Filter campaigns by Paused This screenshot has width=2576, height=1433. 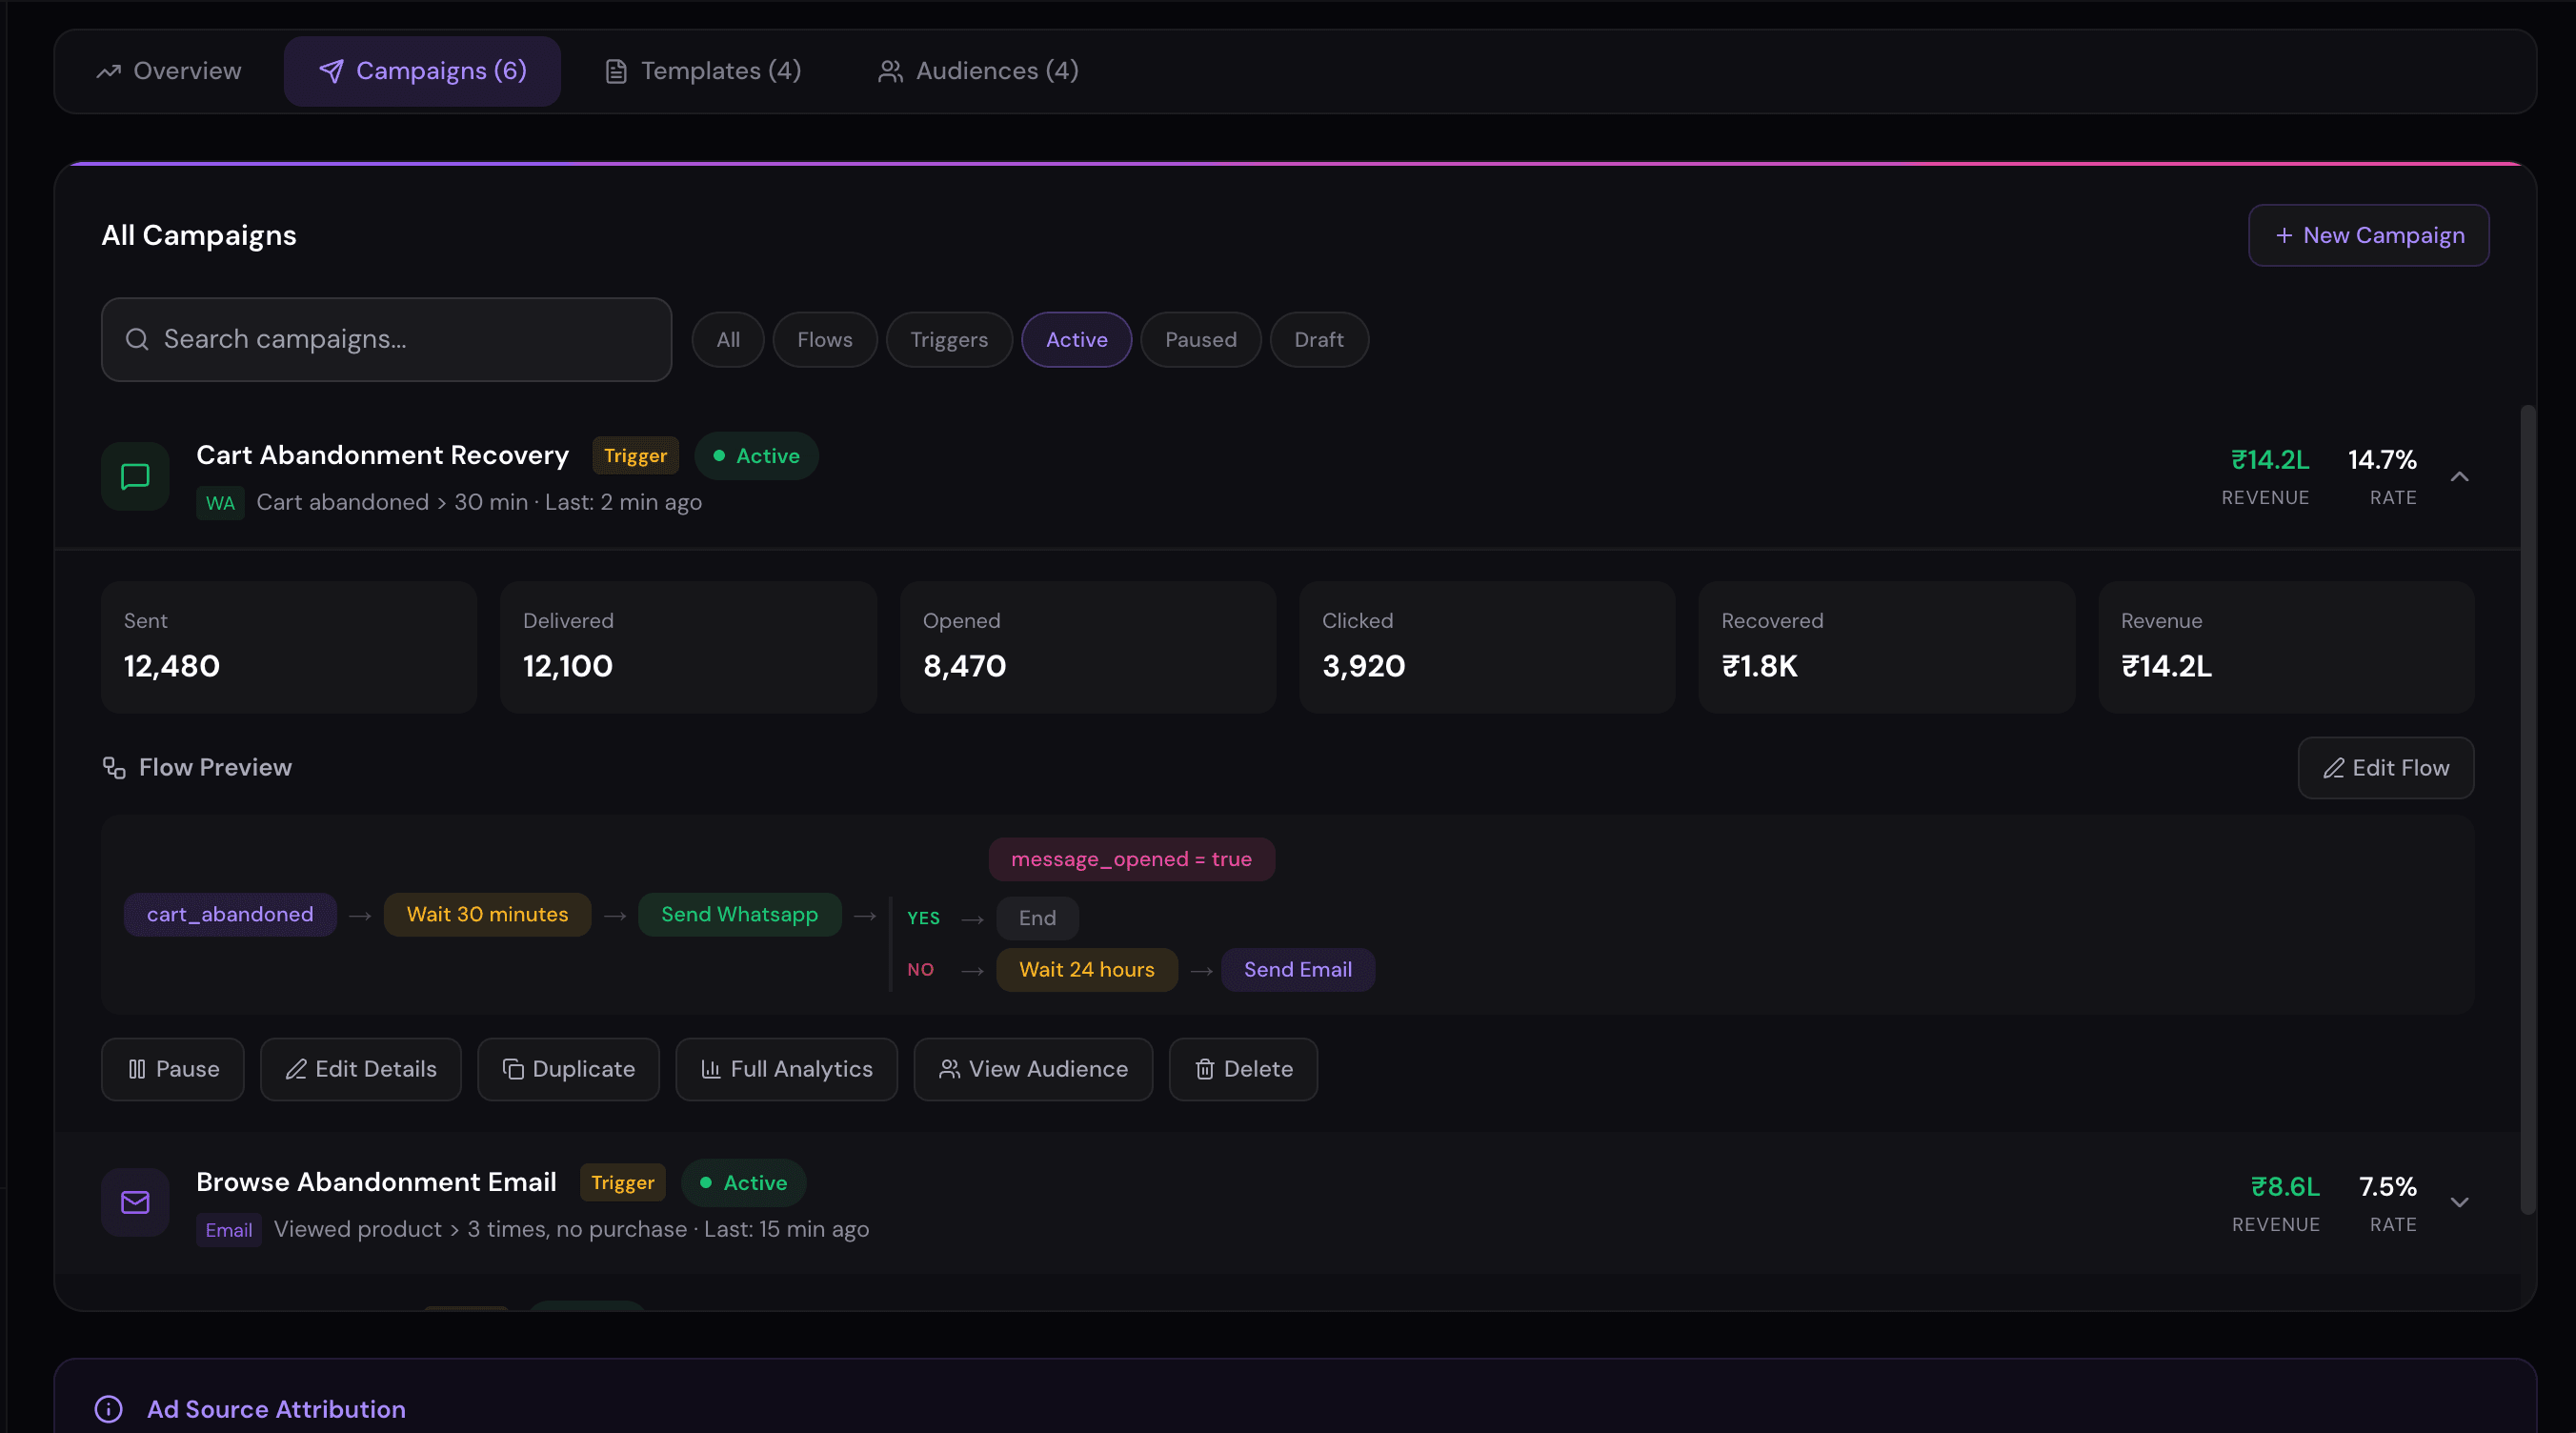(x=1200, y=340)
